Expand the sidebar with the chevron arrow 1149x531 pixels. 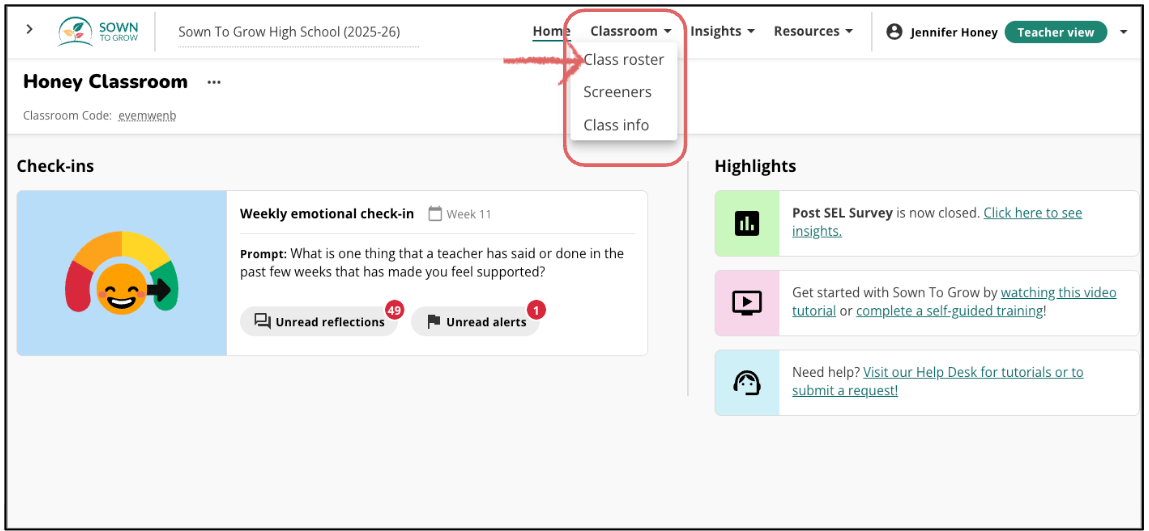coord(29,30)
